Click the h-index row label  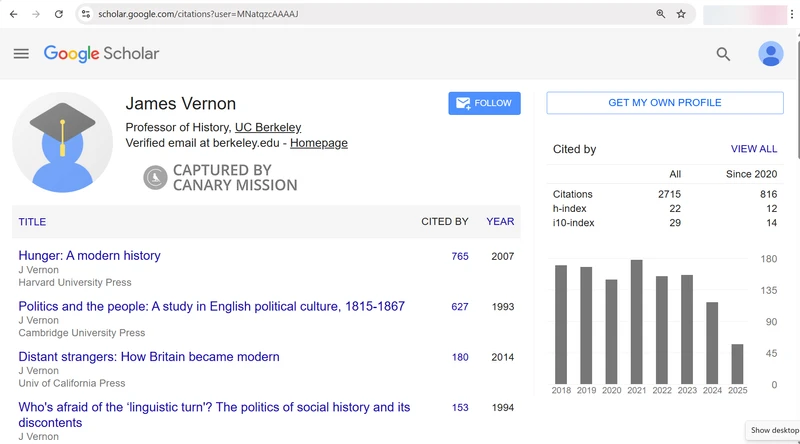tap(569, 209)
